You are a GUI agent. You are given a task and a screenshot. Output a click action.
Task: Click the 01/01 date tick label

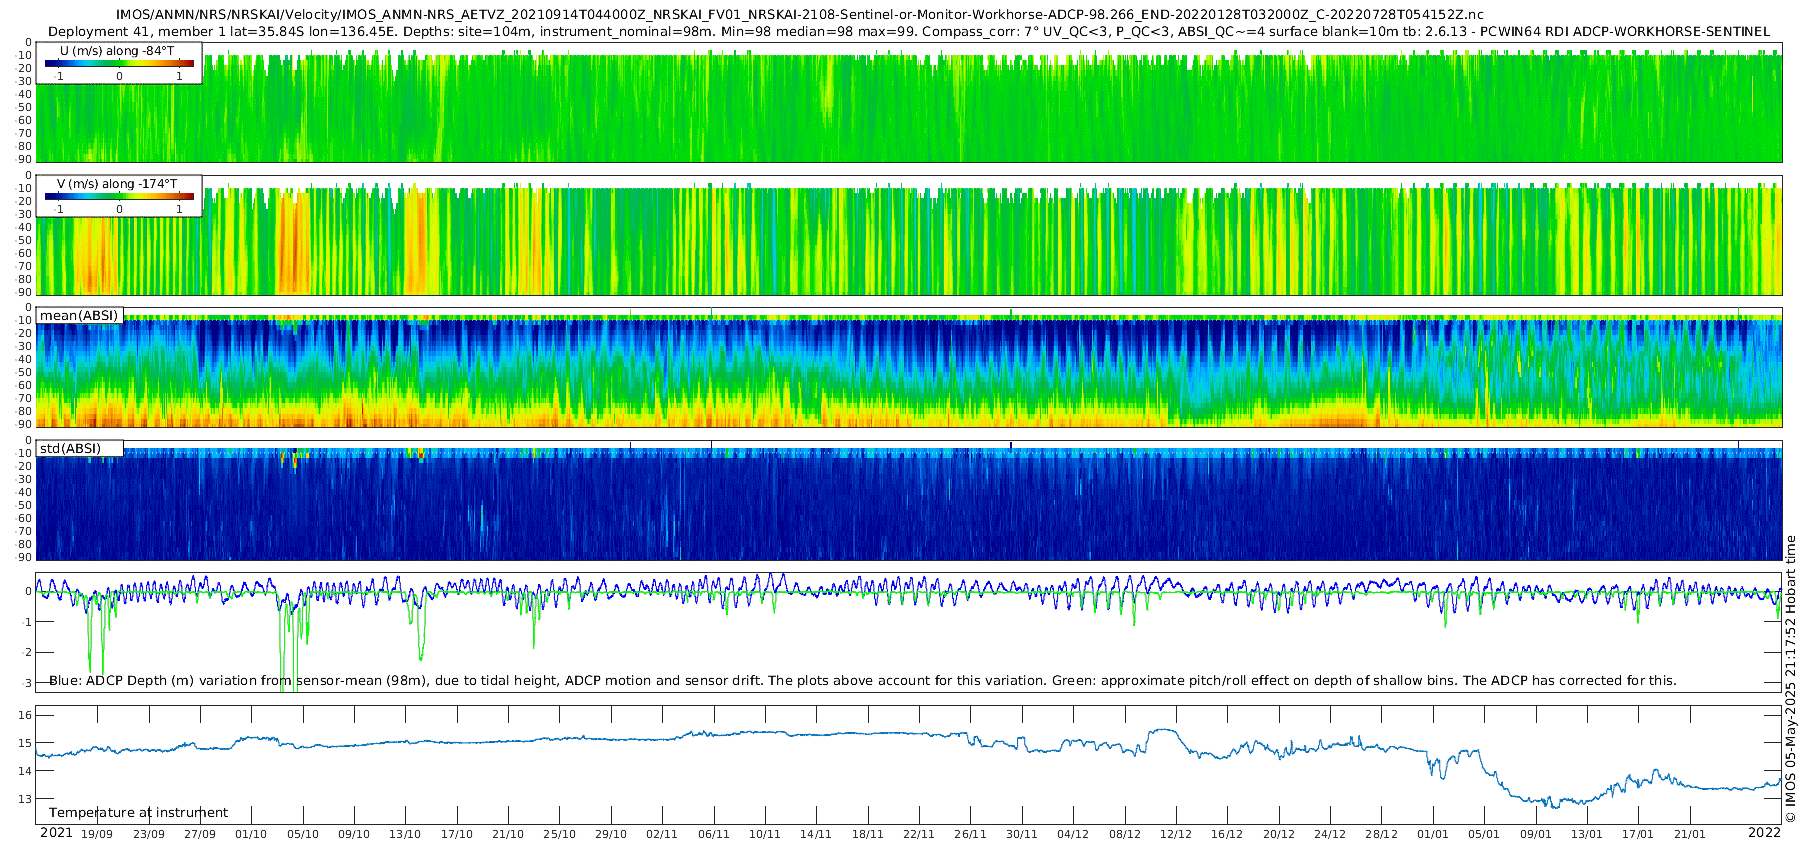(1433, 834)
